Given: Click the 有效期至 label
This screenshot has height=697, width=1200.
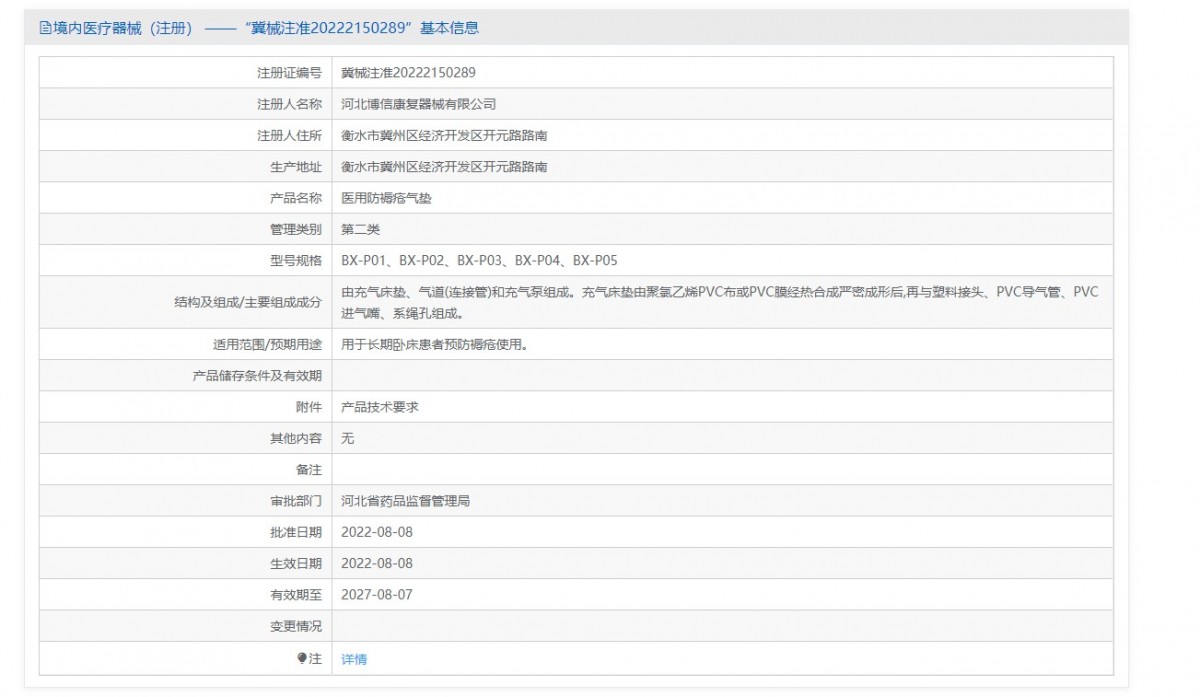Looking at the screenshot, I should click(x=296, y=595).
